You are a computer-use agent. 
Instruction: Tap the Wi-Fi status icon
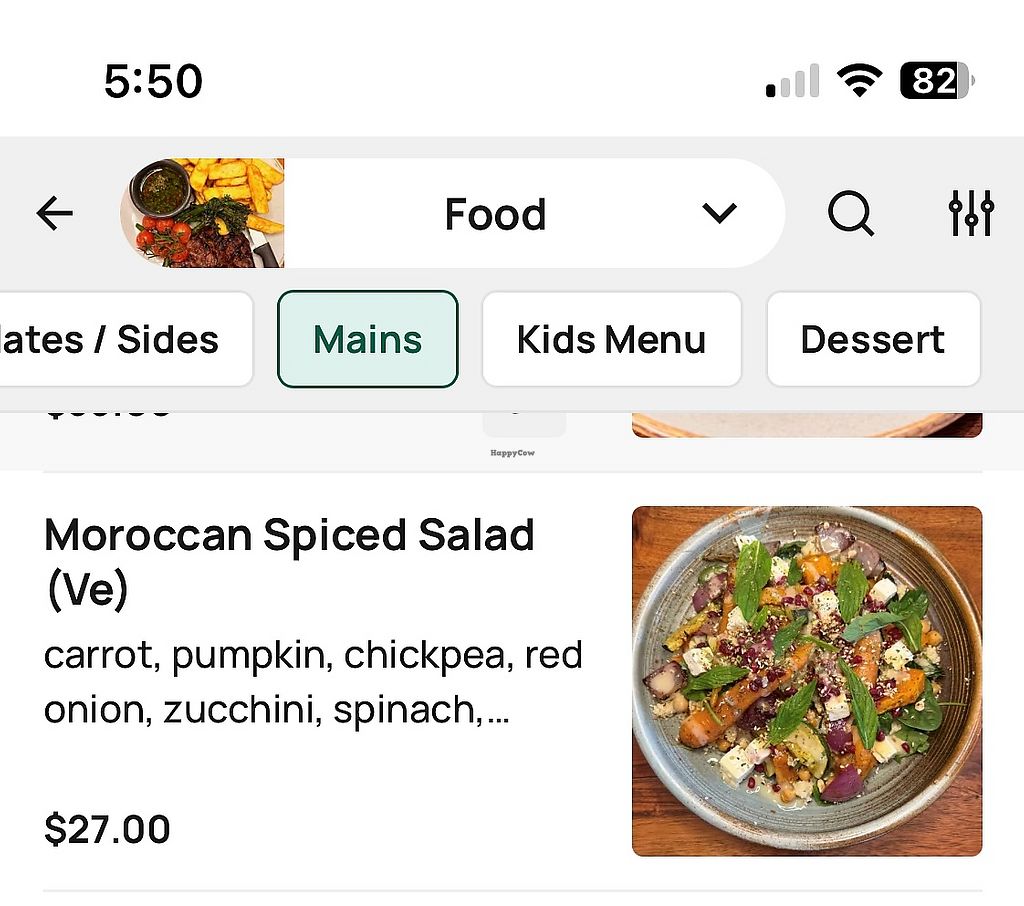(859, 81)
